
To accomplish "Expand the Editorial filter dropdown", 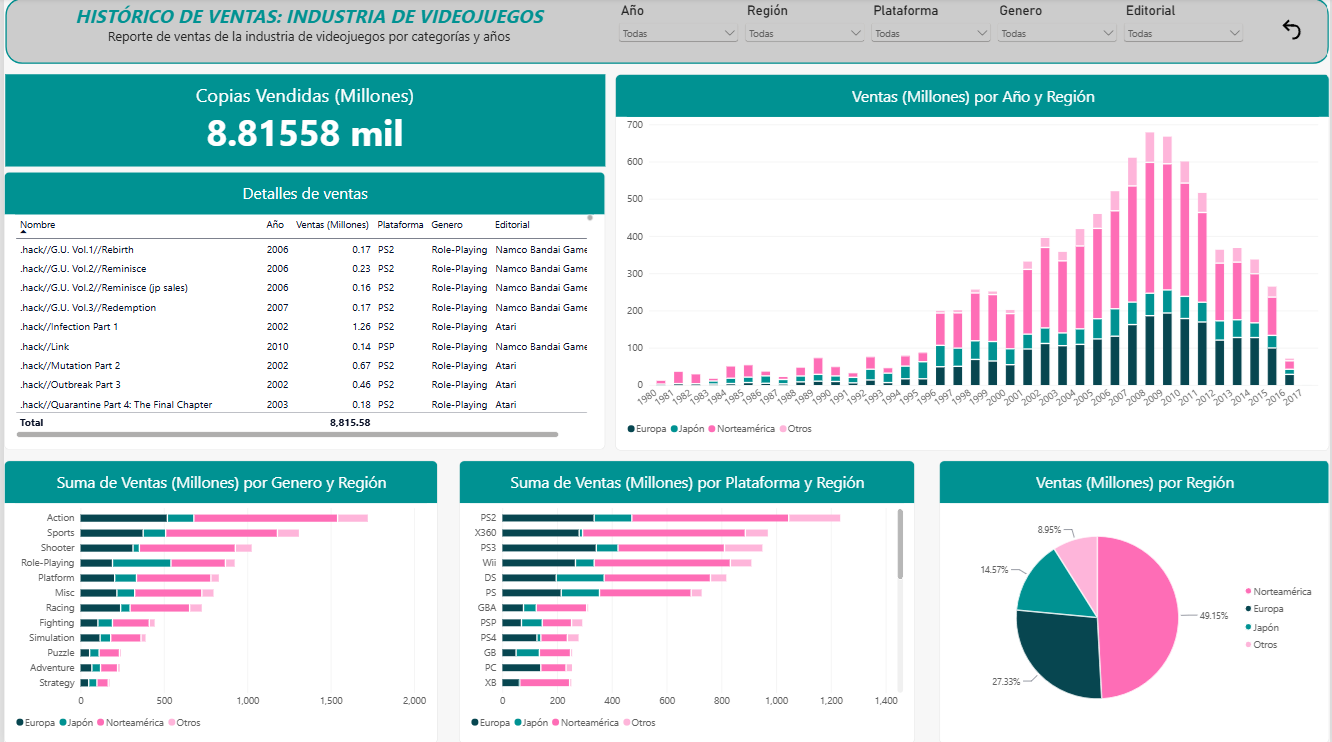I will 1184,33.
